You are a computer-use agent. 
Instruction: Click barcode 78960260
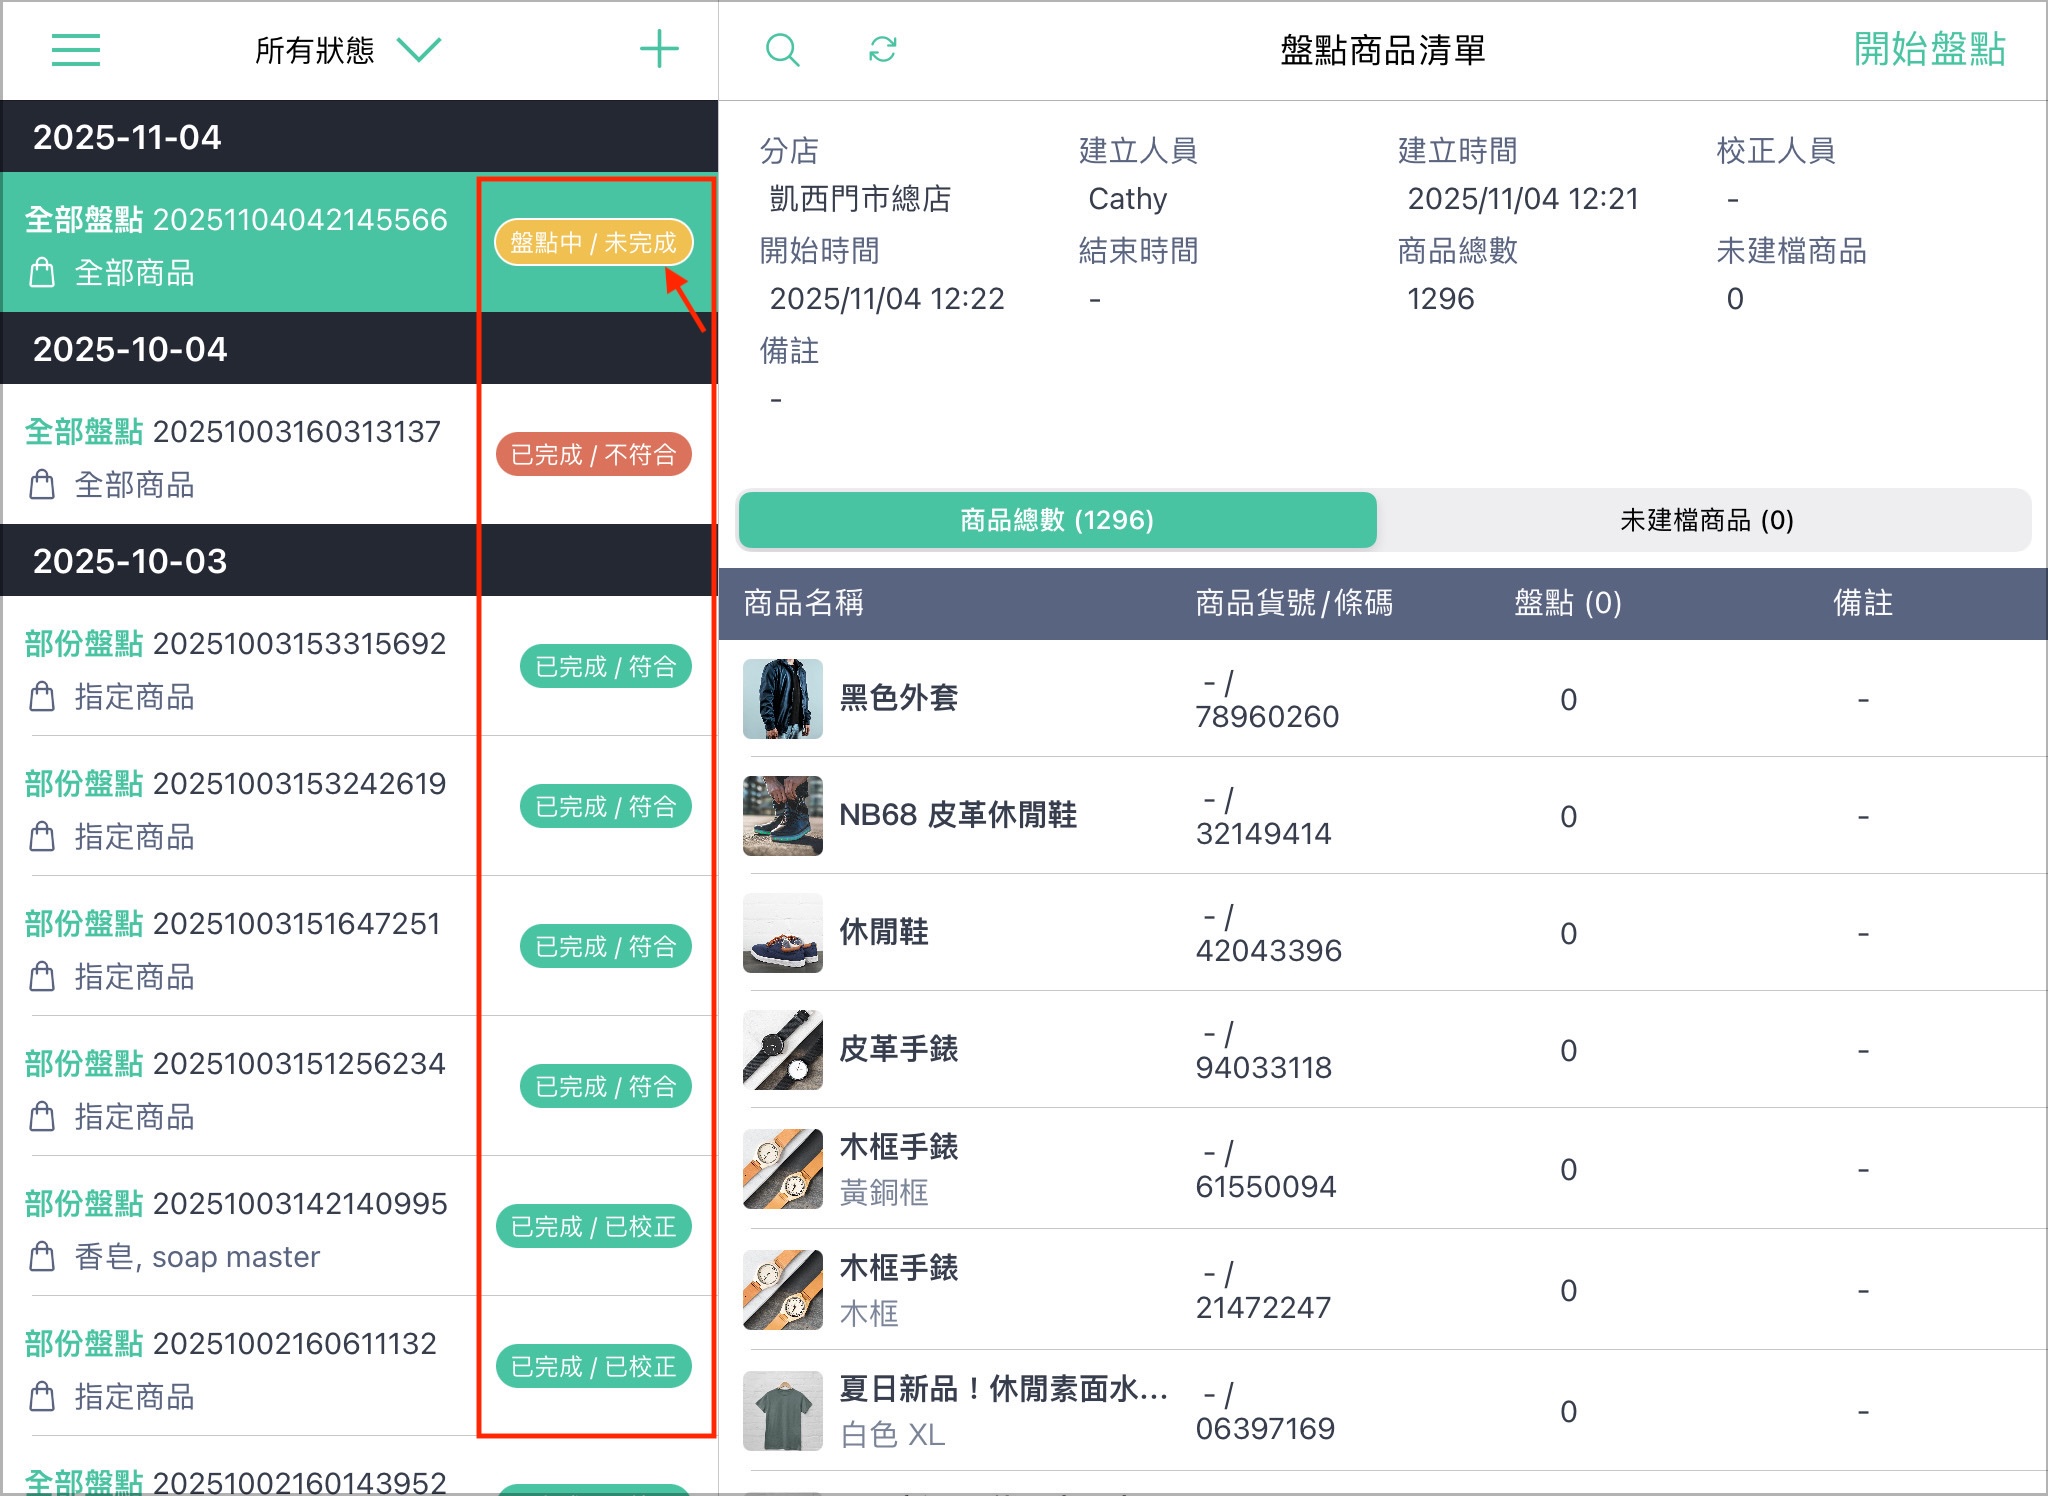(1267, 717)
